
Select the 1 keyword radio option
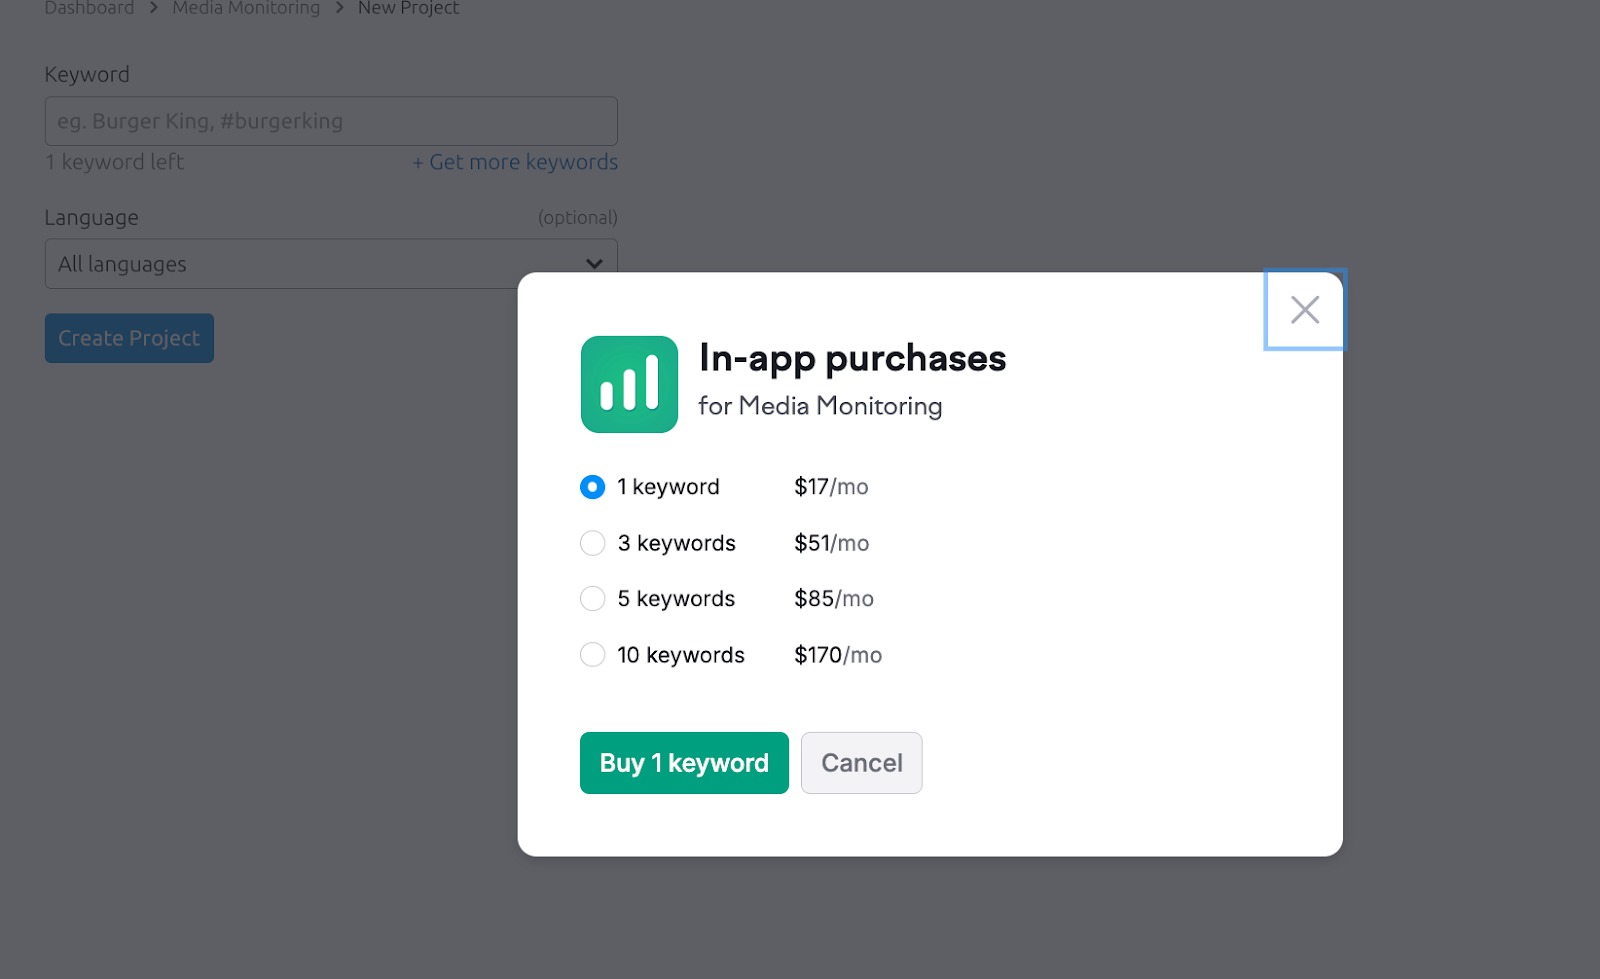tap(592, 487)
